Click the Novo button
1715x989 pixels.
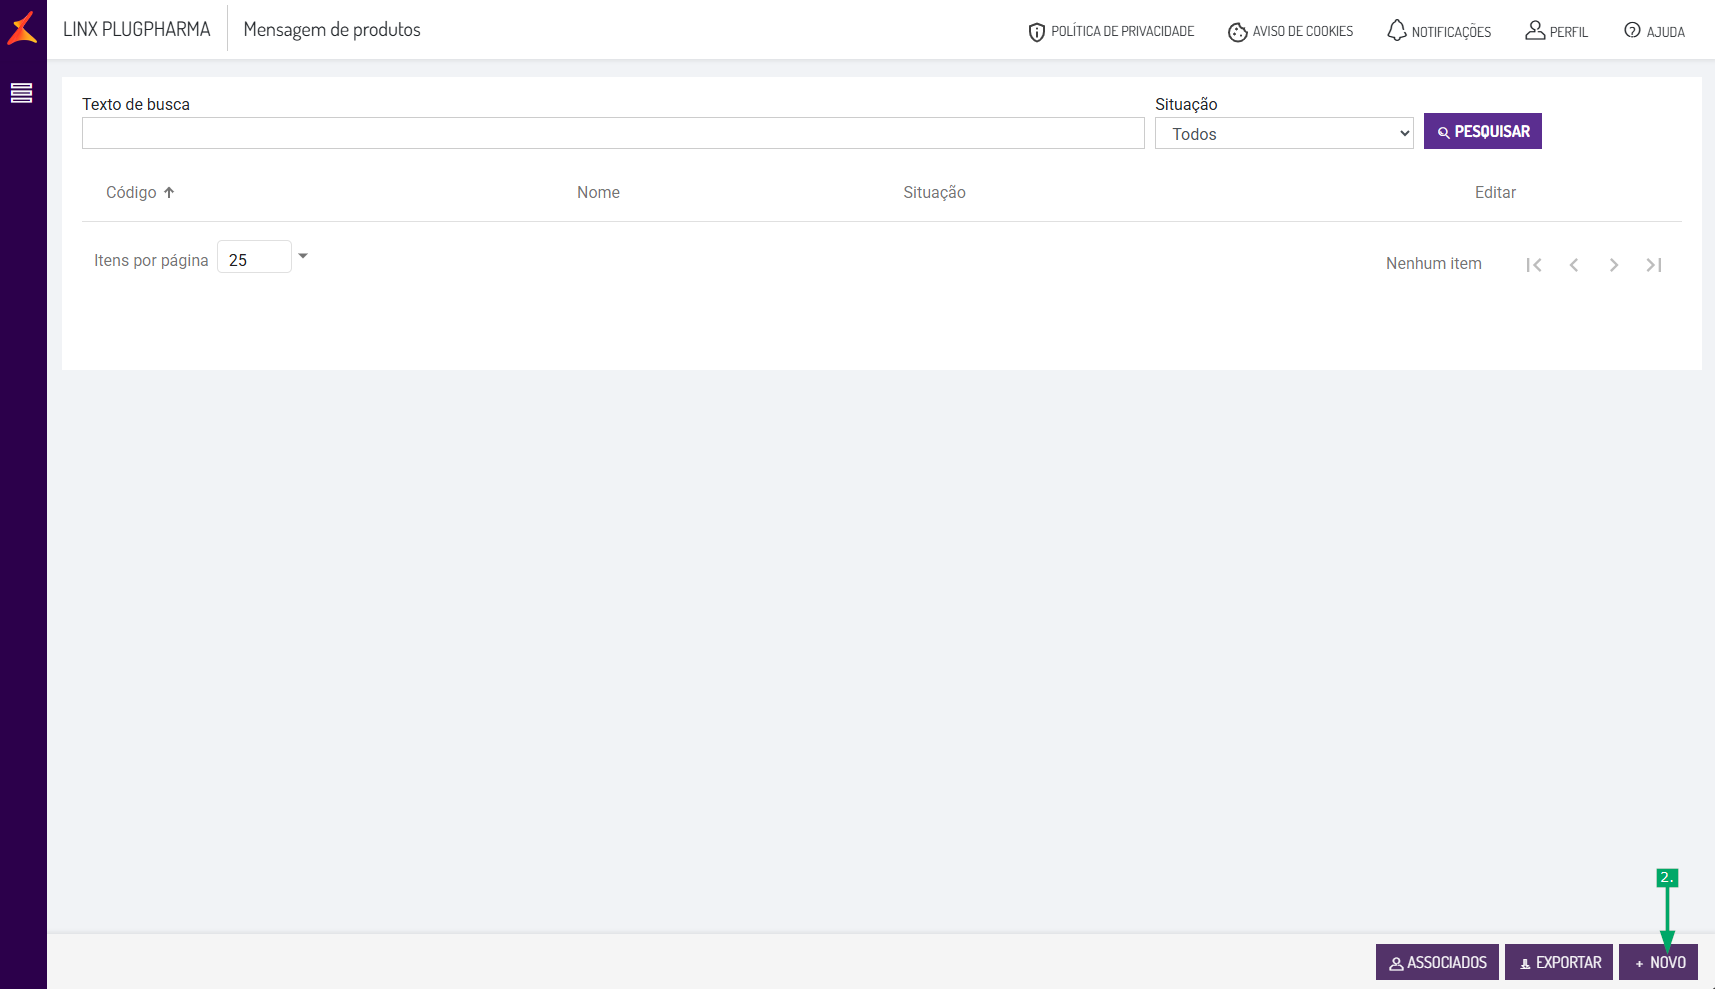point(1658,962)
